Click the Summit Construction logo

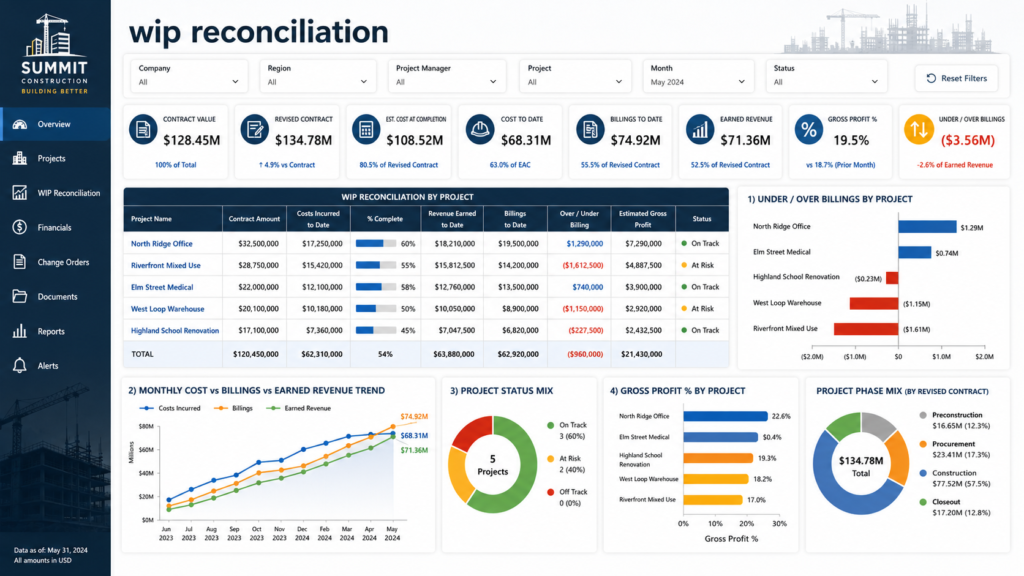tap(54, 55)
